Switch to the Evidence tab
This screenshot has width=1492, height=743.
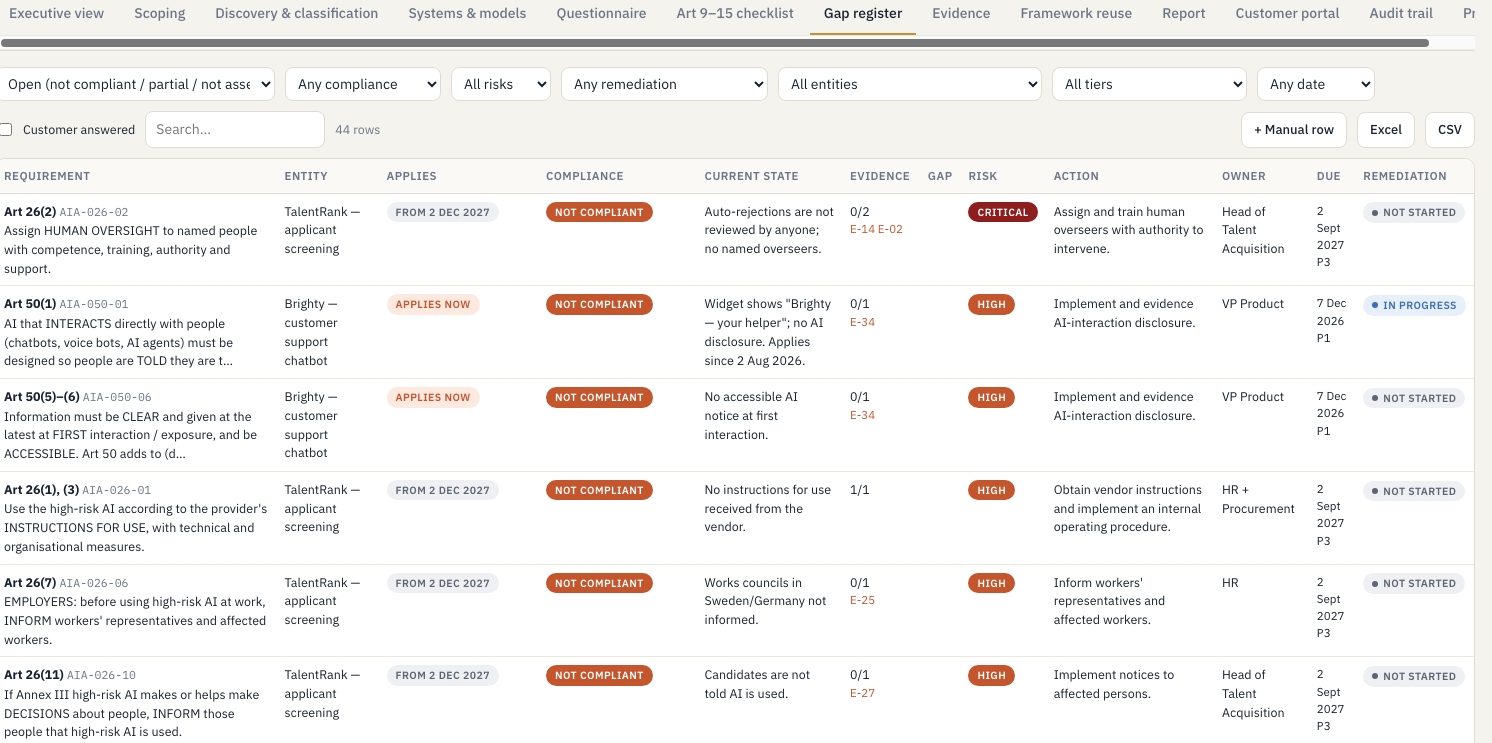pos(961,14)
